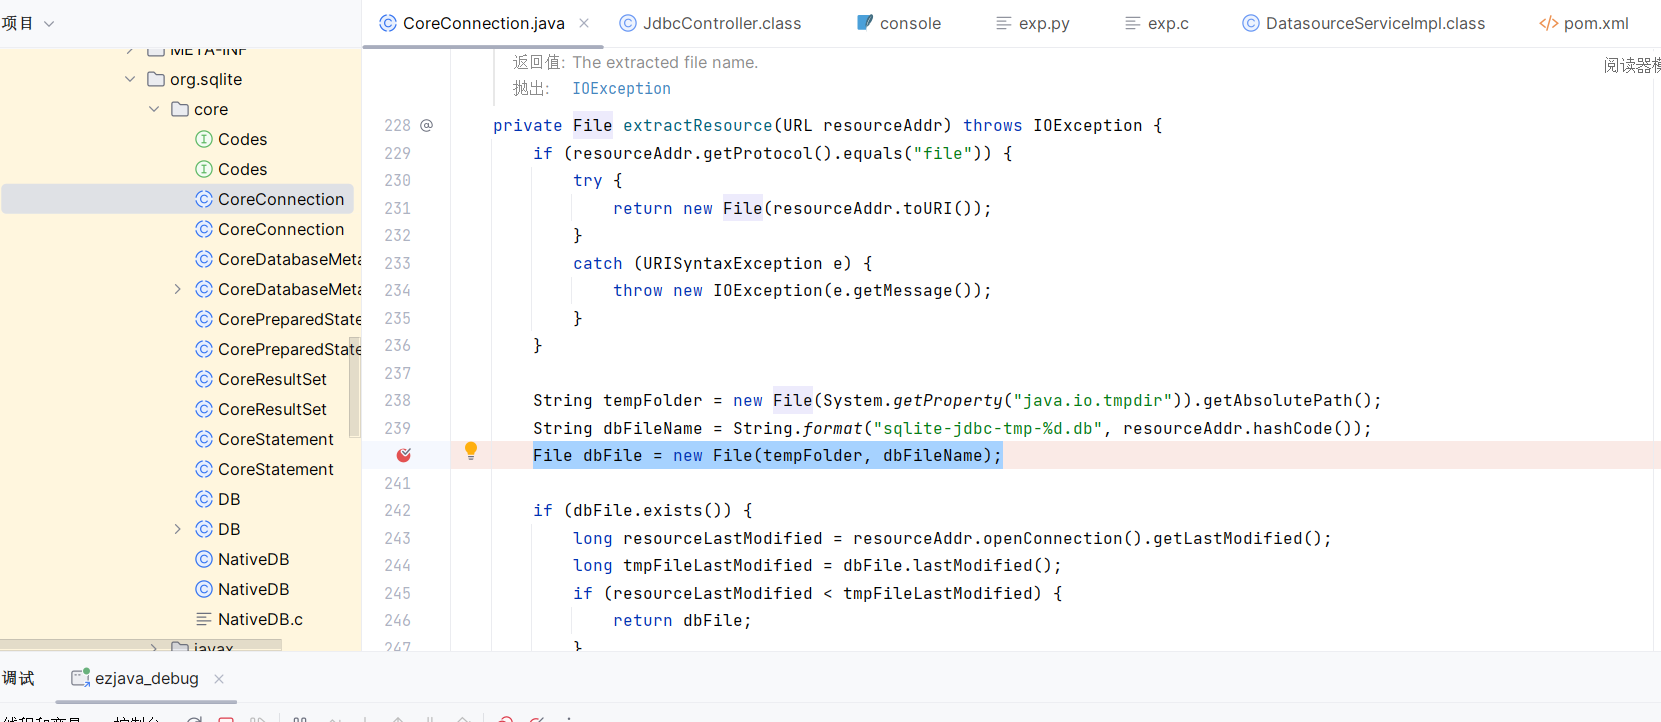Select the highlighted CoreConnection class

coord(178,199)
